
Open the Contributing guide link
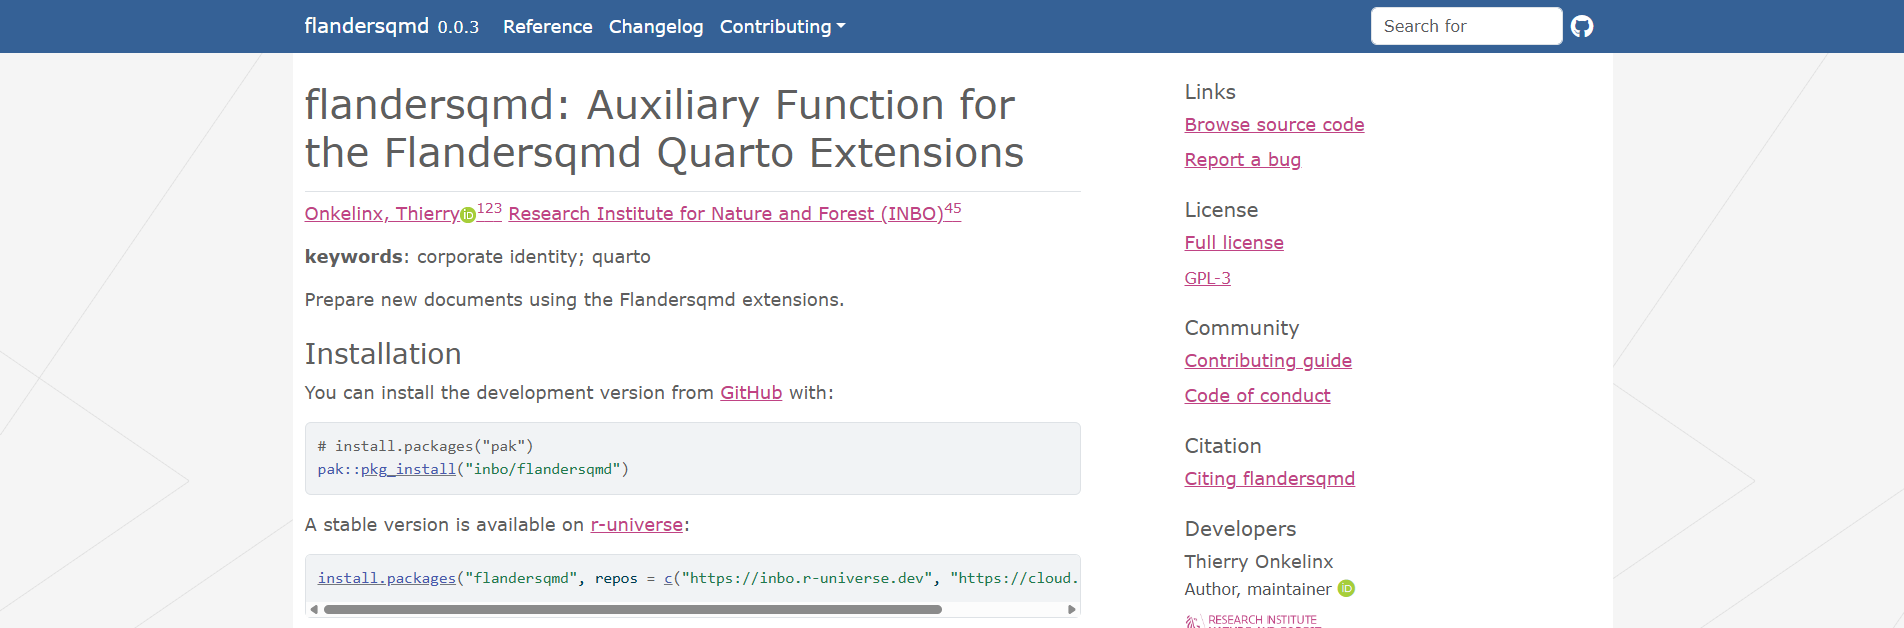[1268, 361]
